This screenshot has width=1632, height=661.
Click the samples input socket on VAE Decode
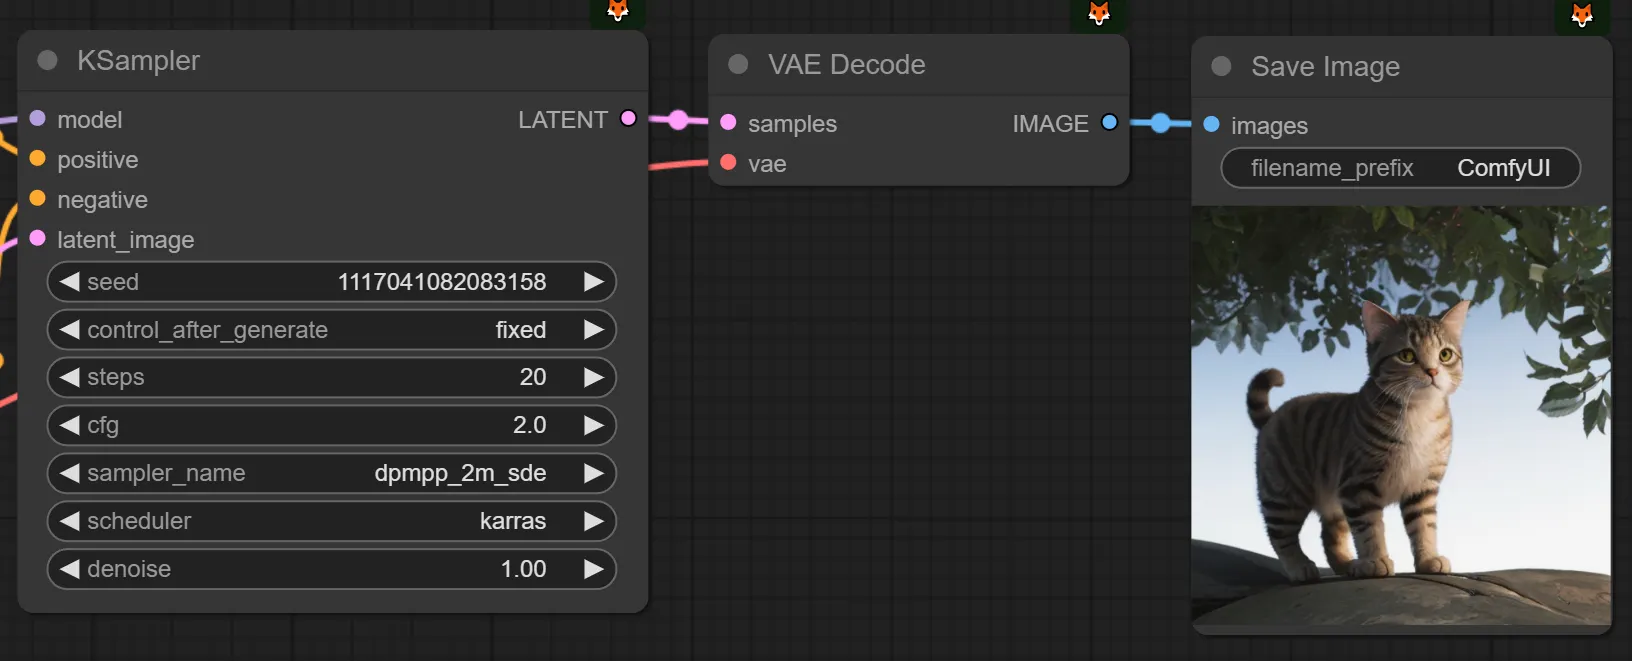[x=728, y=122]
